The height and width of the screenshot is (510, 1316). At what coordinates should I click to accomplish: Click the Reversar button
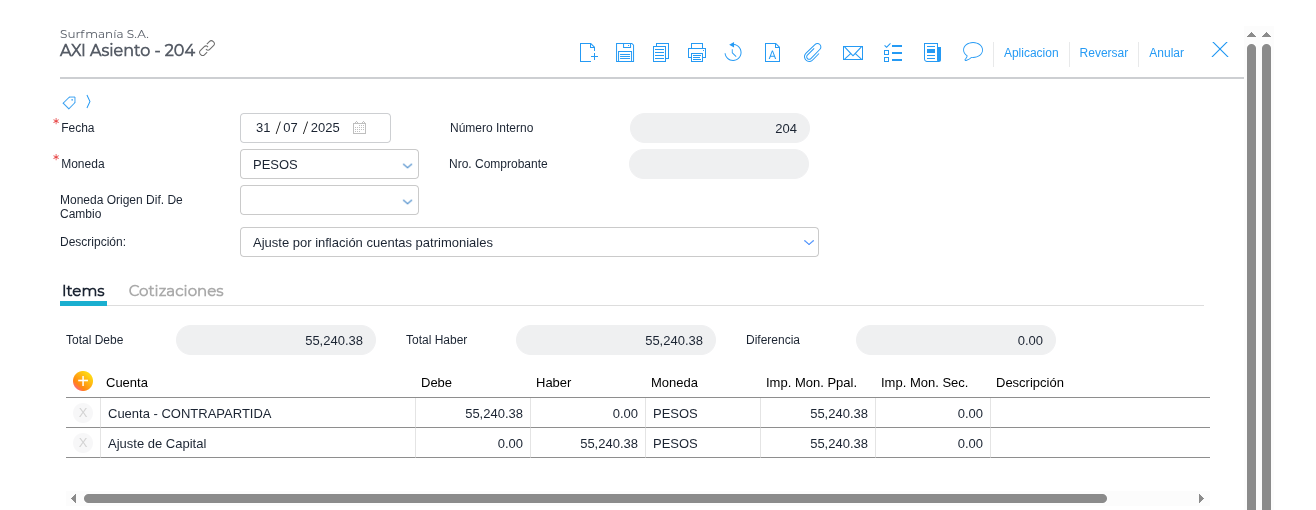1103,53
